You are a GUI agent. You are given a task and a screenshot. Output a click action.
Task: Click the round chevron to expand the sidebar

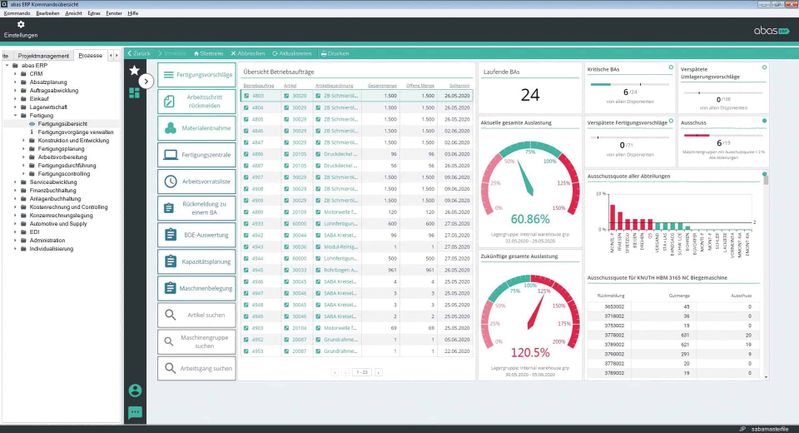146,81
